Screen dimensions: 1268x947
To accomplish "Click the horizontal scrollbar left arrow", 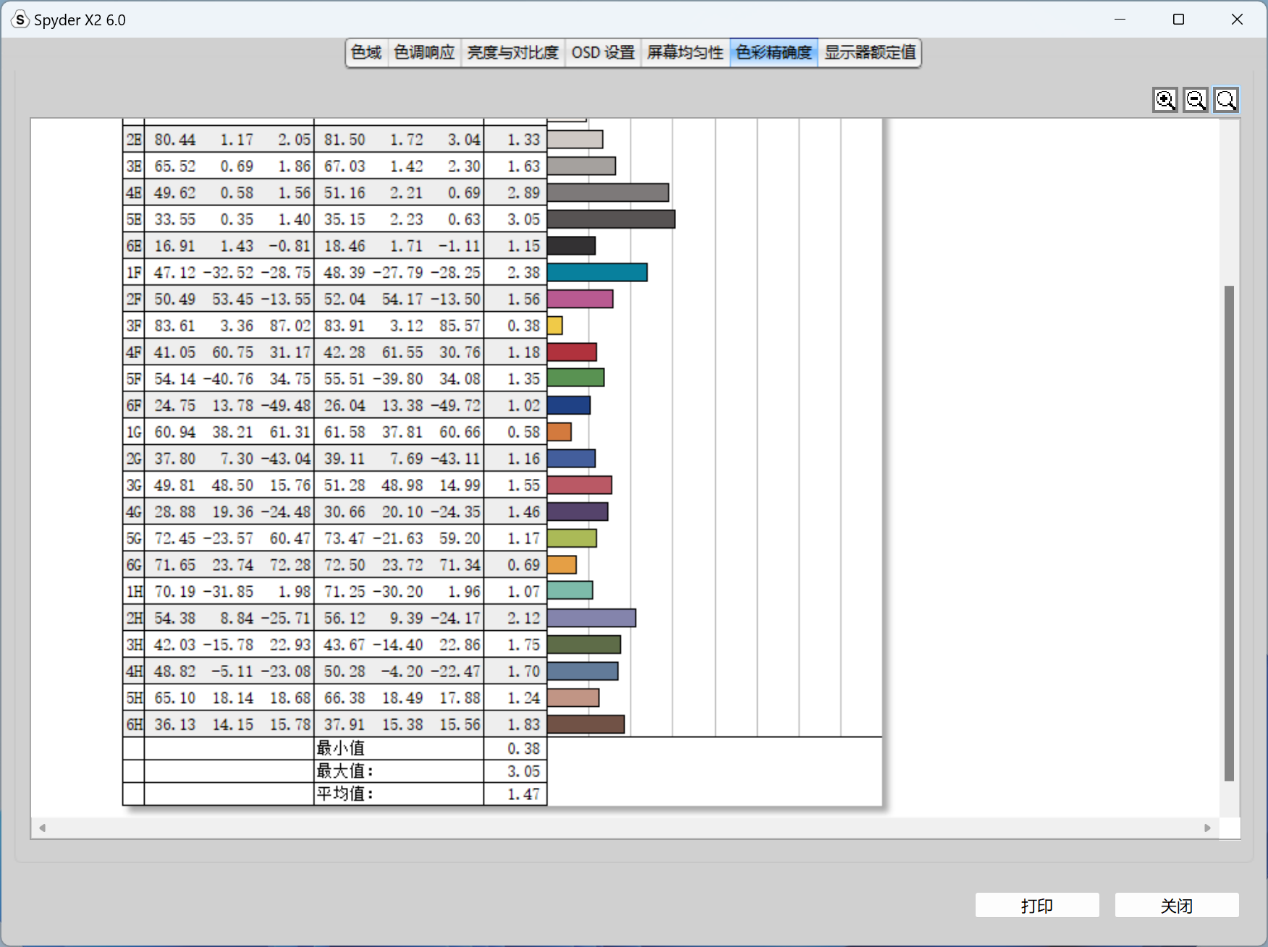I will click(x=42, y=828).
